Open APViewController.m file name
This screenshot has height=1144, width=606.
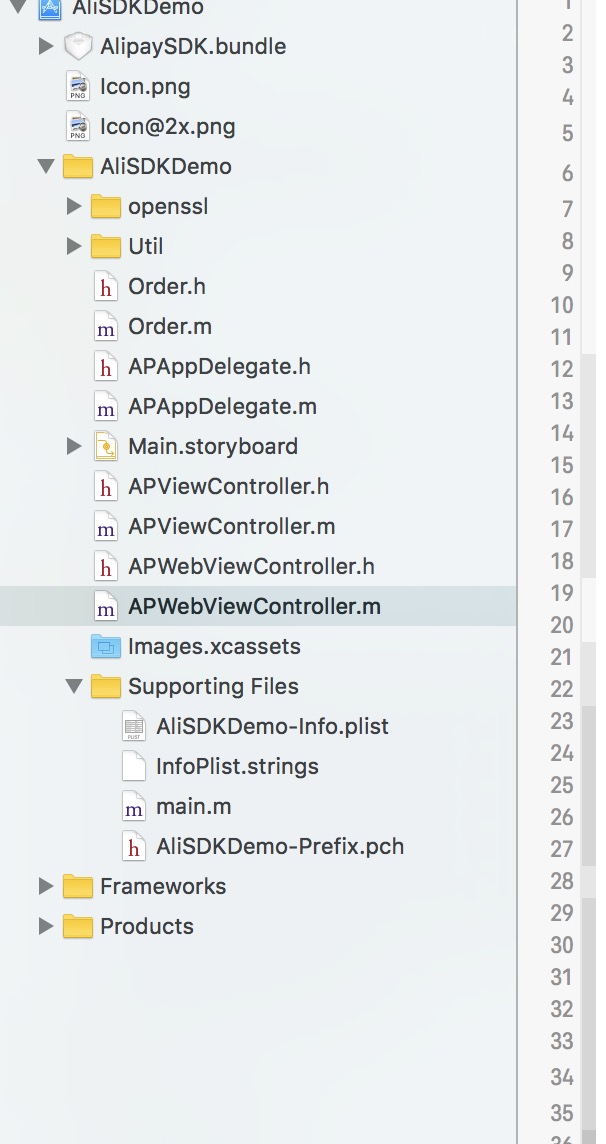tap(232, 527)
